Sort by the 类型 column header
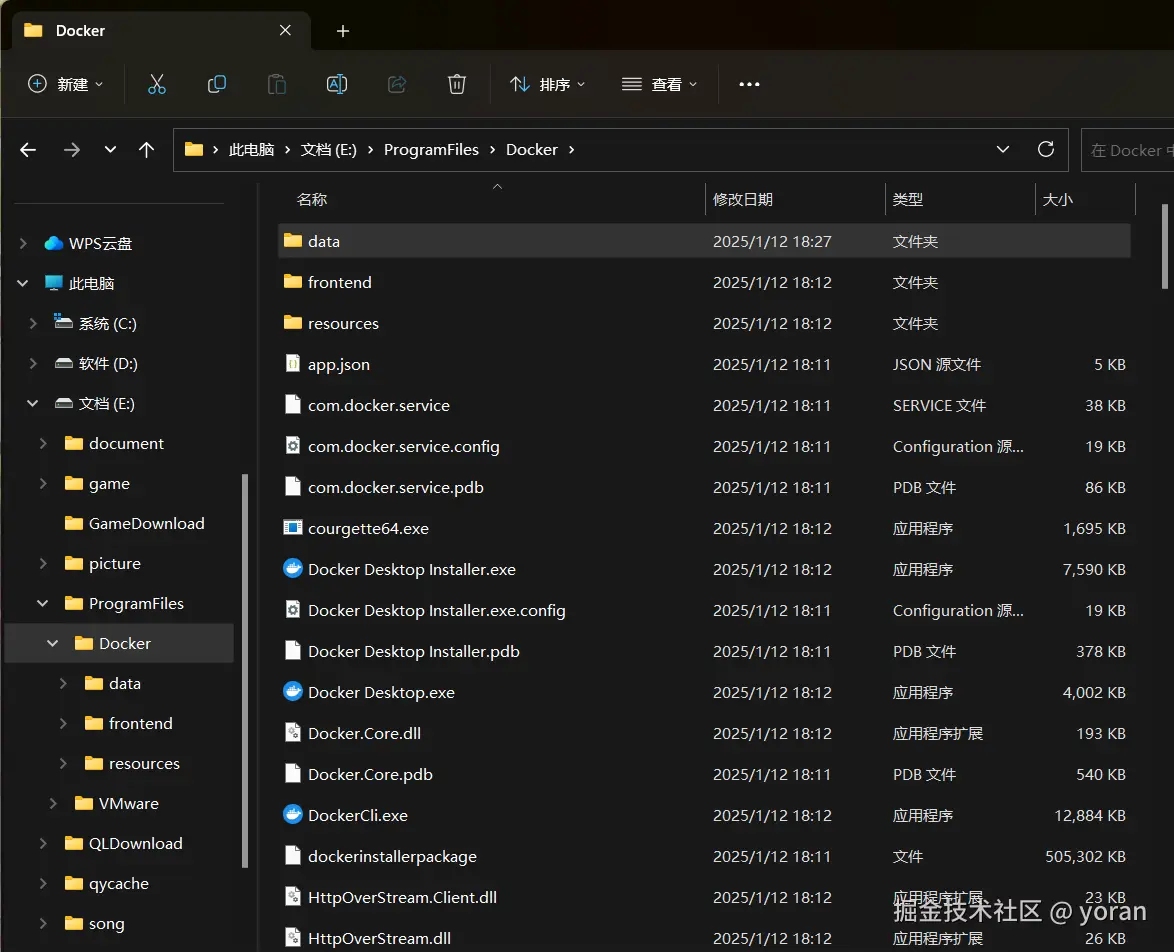The image size is (1174, 952). (x=960, y=199)
